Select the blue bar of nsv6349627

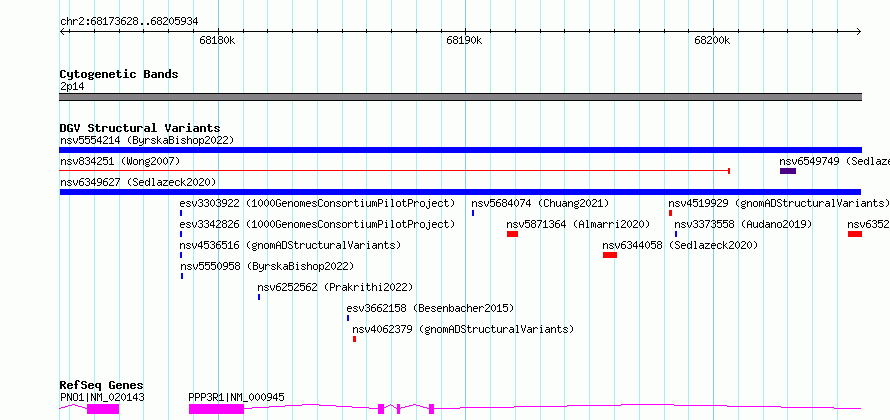click(x=460, y=192)
